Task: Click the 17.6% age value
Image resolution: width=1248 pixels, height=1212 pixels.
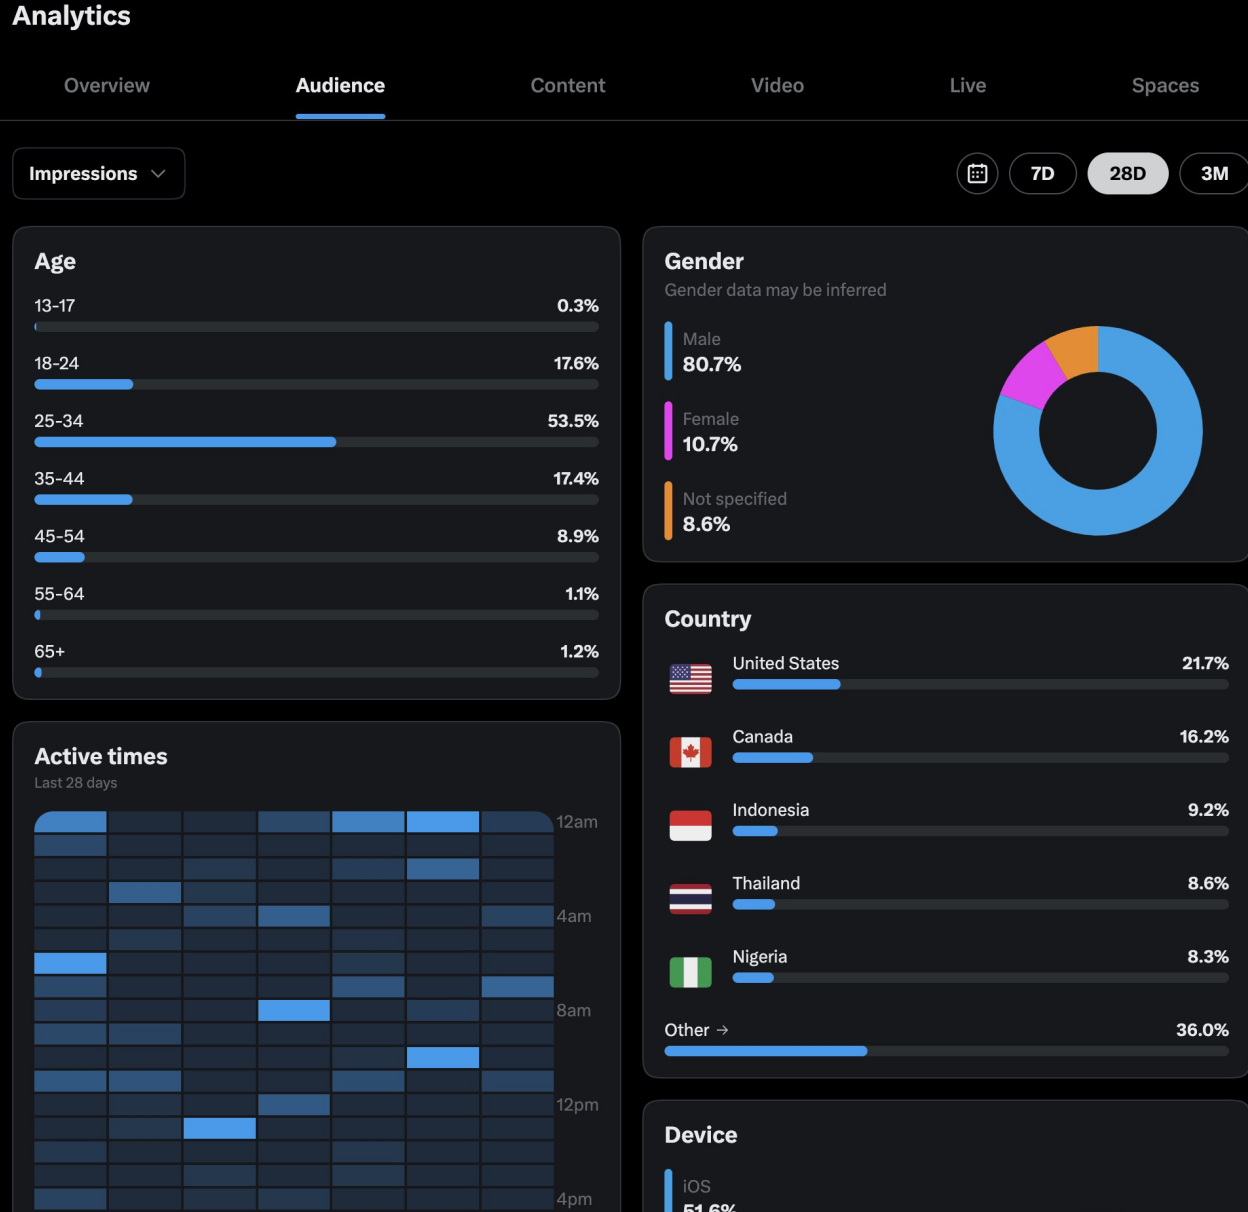Action: [576, 363]
